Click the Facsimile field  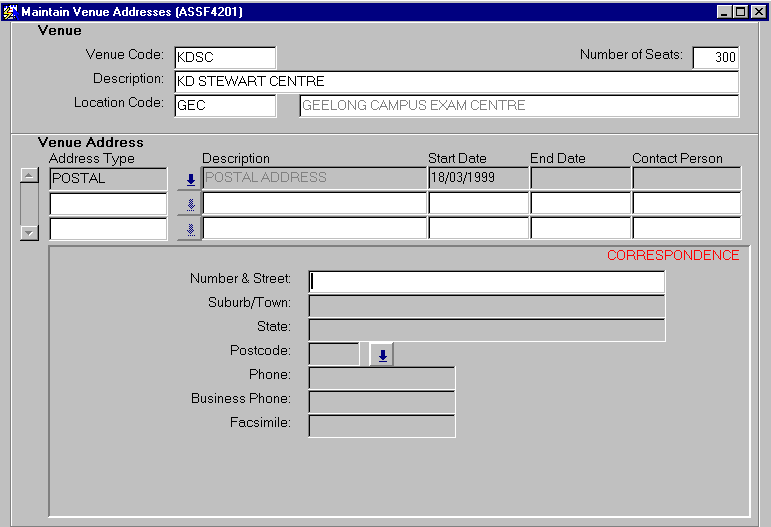point(382,425)
